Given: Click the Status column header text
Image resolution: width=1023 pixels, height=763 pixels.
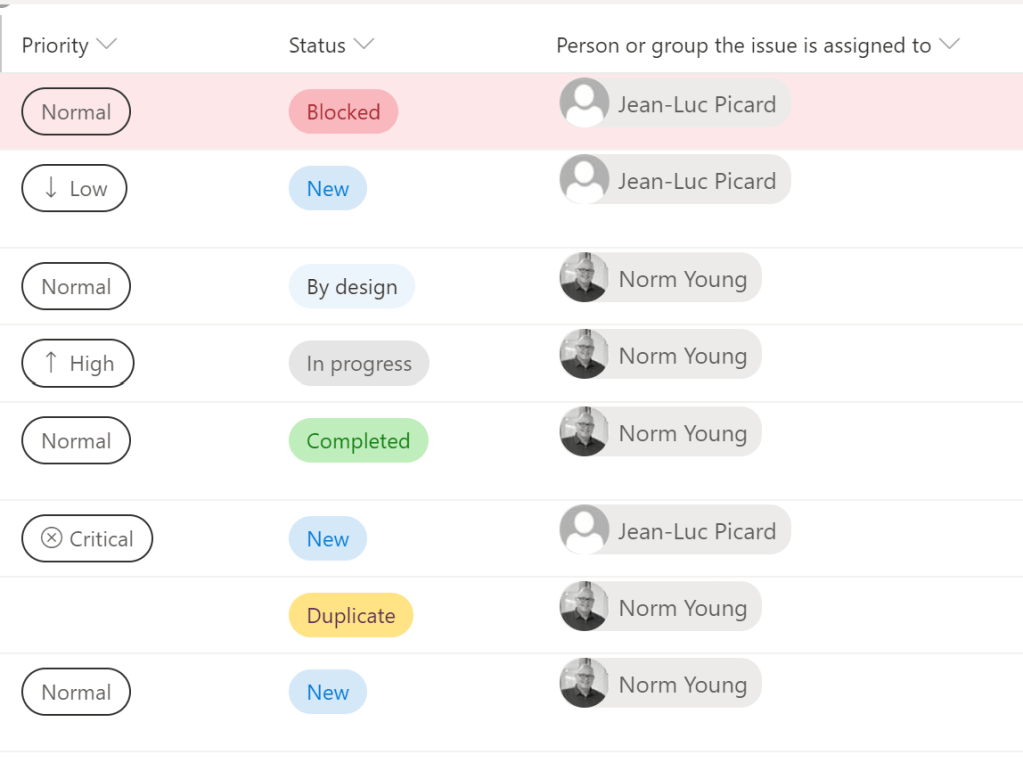Looking at the screenshot, I should pyautogui.click(x=316, y=45).
